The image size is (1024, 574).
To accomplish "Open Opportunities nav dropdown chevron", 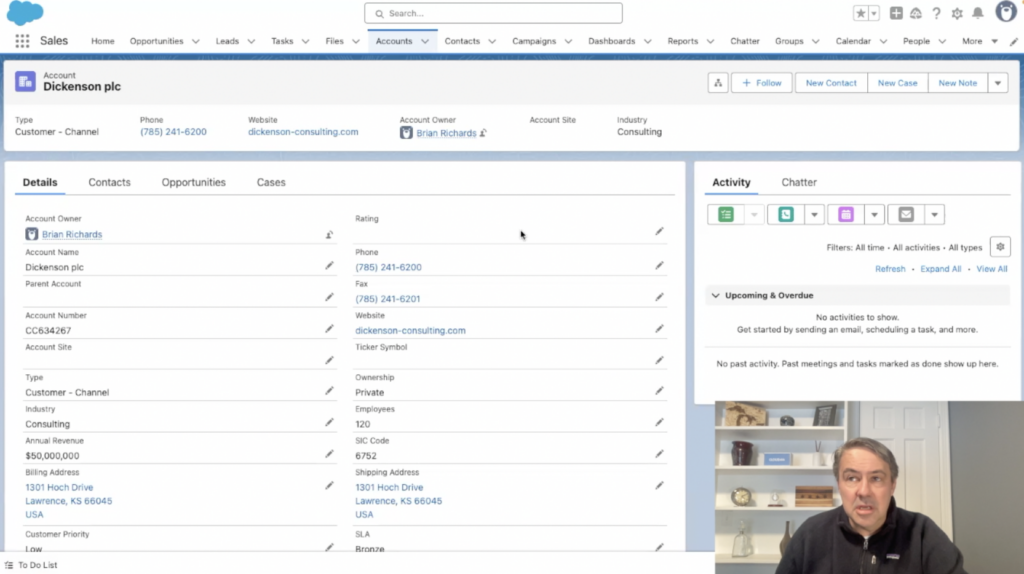I will [195, 41].
